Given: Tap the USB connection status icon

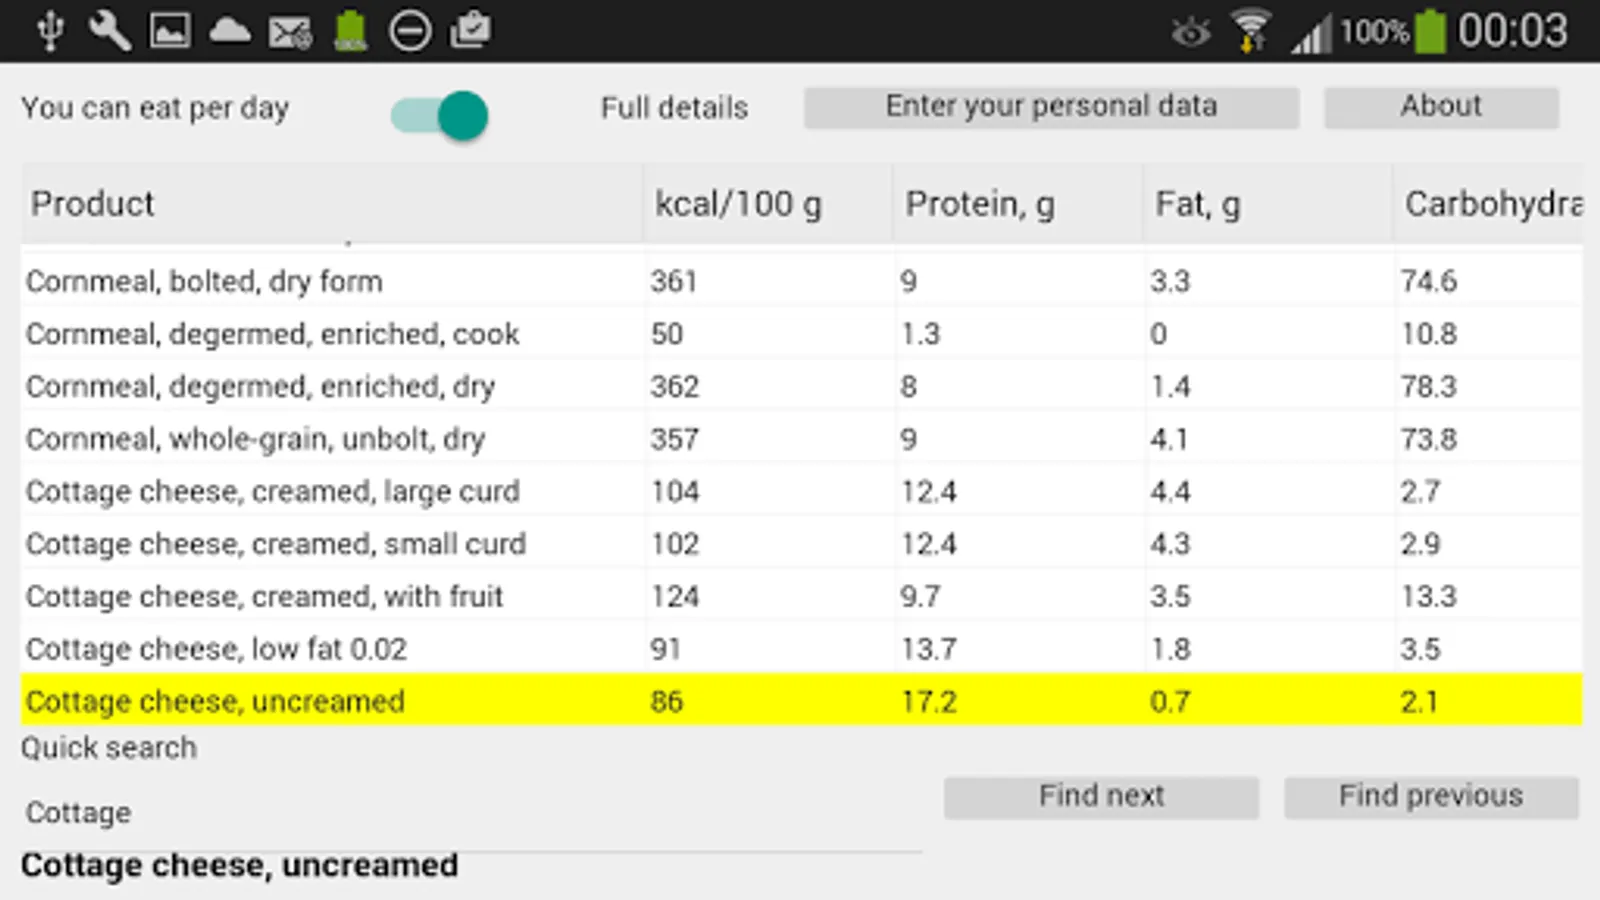Looking at the screenshot, I should (x=50, y=30).
